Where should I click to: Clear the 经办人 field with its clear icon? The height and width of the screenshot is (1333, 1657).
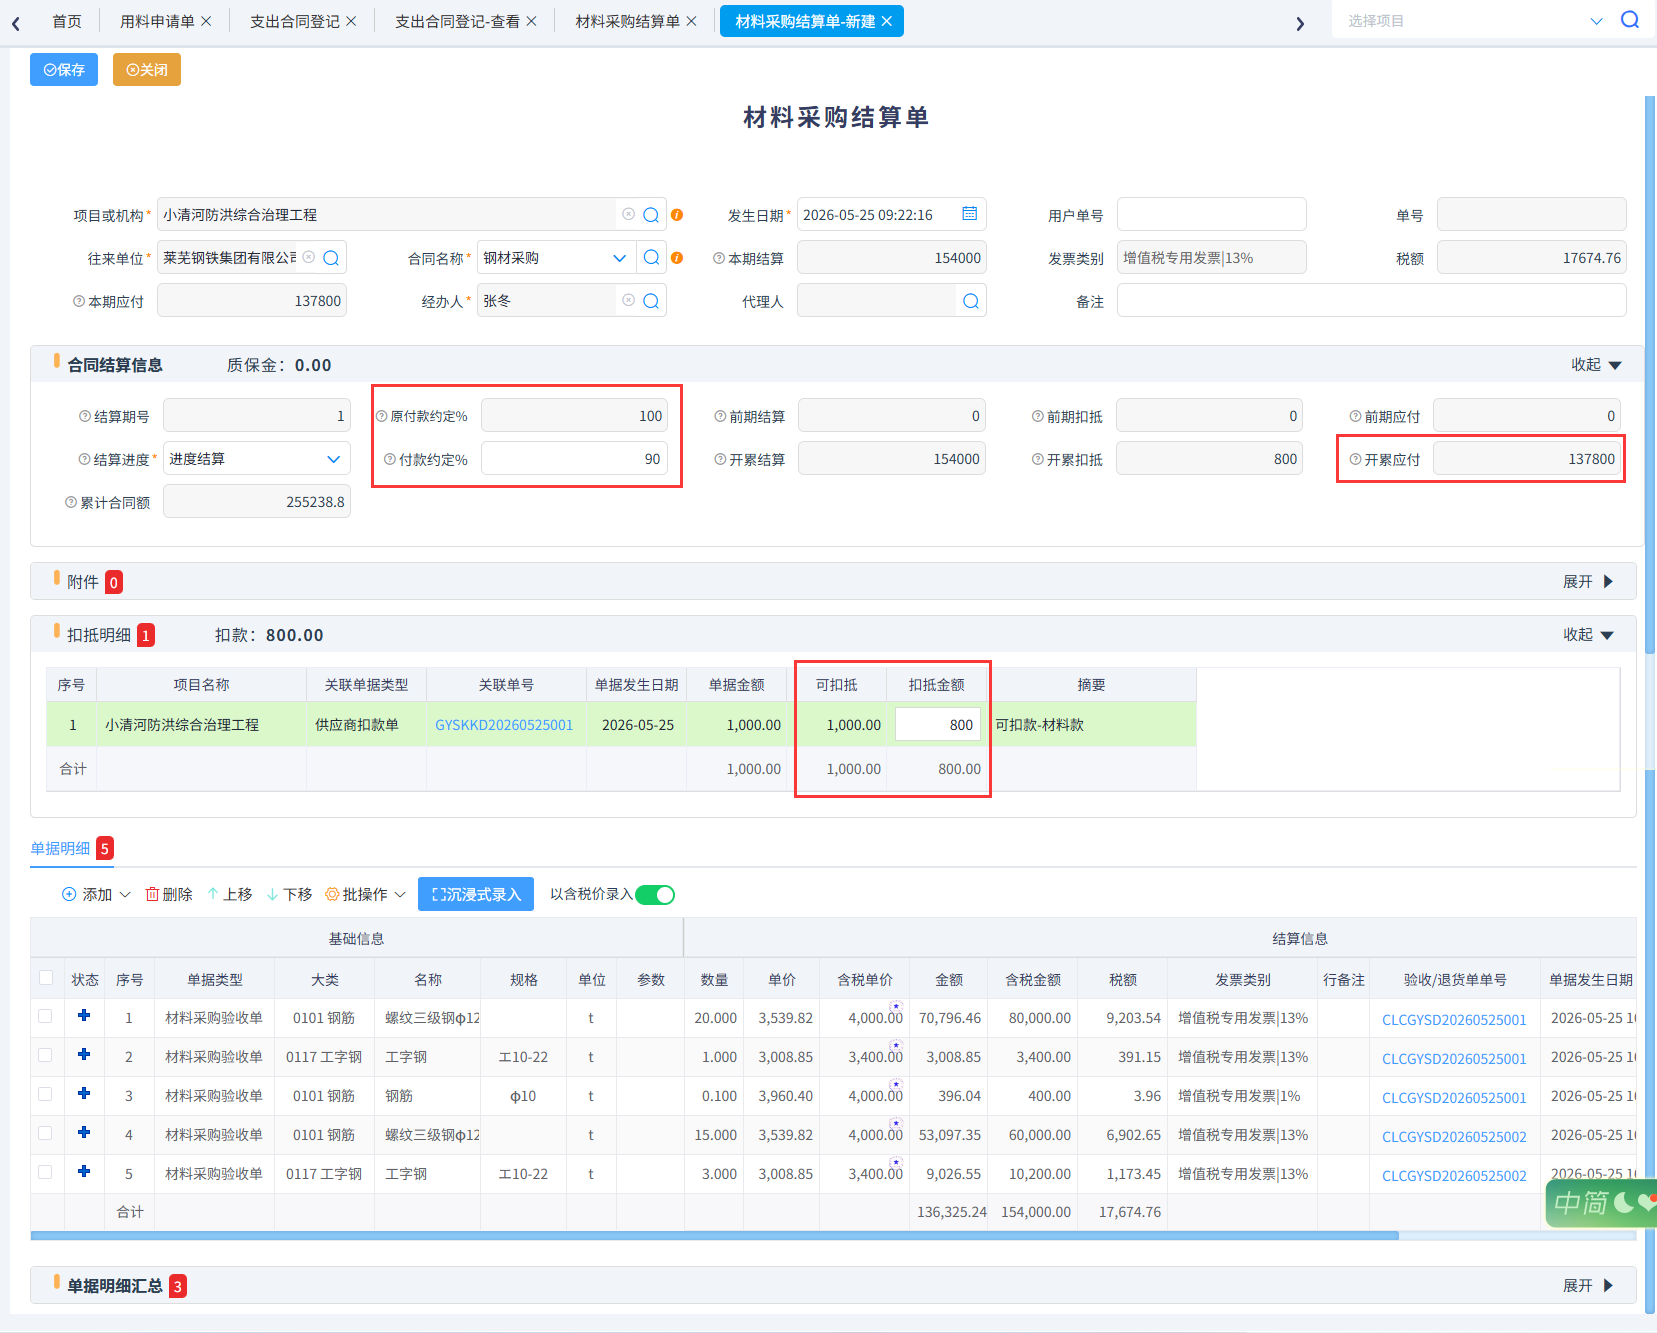[x=628, y=300]
